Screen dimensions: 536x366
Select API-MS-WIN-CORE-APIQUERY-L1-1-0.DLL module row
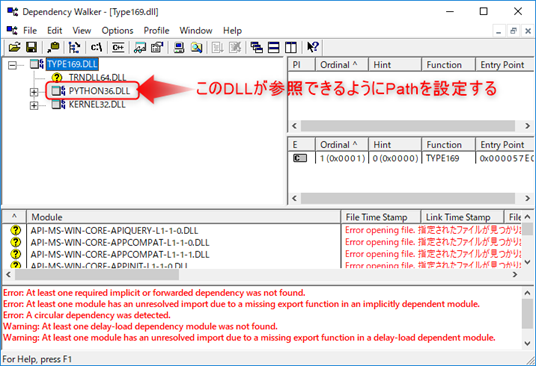(x=114, y=230)
